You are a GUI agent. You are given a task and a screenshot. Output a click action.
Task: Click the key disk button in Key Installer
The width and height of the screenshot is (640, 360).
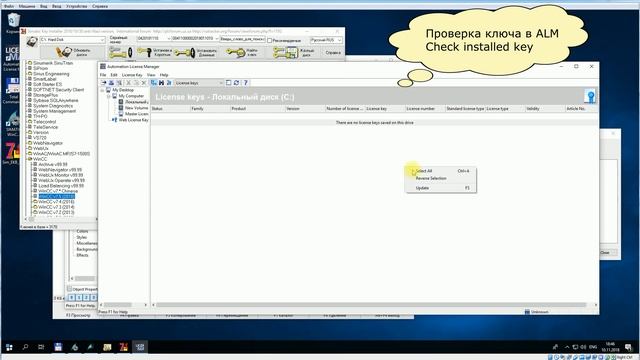pyautogui.click(x=293, y=52)
